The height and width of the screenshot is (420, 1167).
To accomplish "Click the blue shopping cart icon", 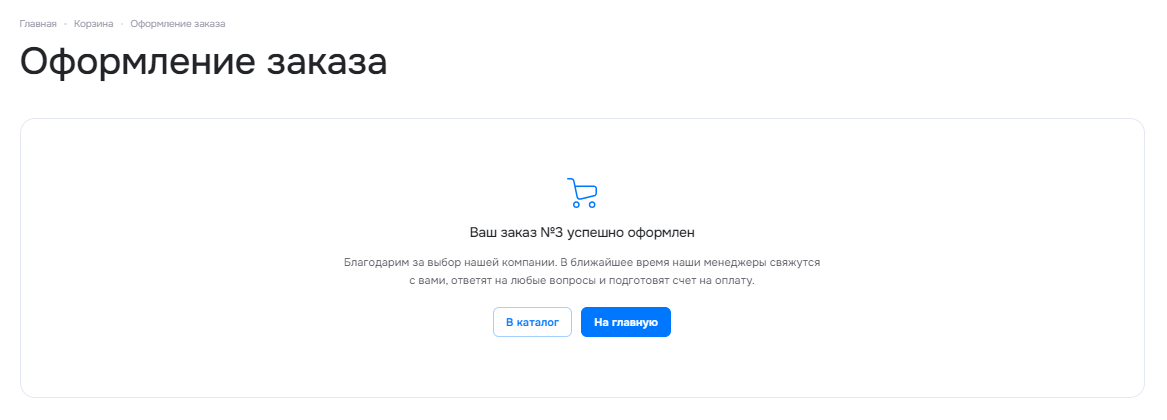I will [582, 192].
